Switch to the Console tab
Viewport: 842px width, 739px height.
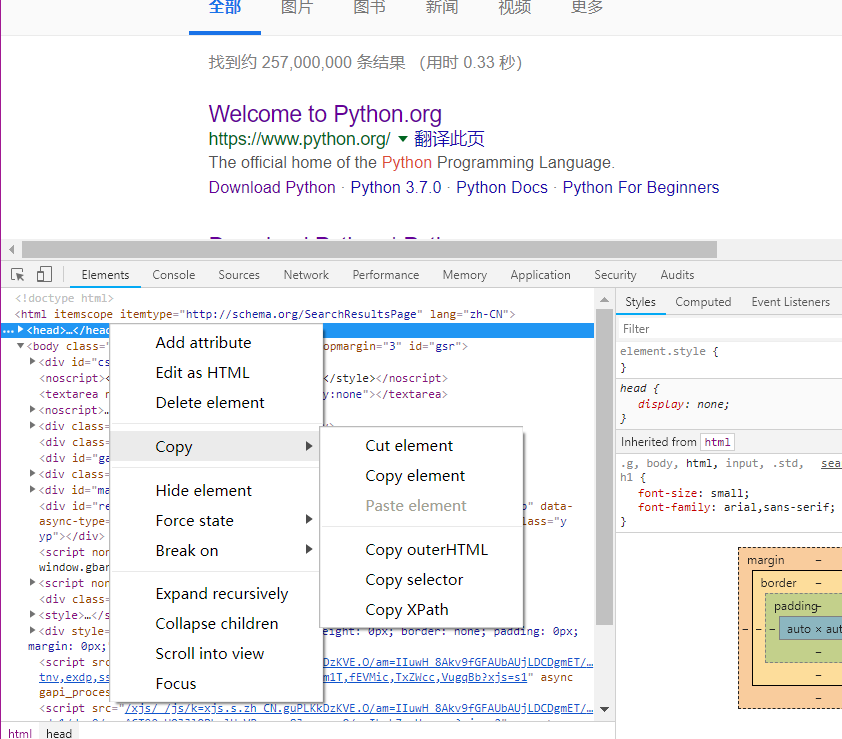(x=174, y=275)
